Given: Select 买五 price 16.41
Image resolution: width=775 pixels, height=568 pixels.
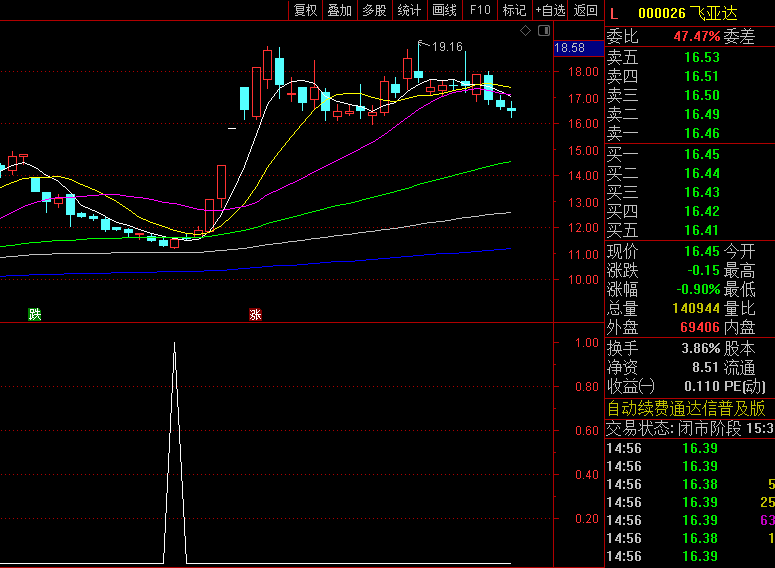Looking at the screenshot, I should pos(701,230).
